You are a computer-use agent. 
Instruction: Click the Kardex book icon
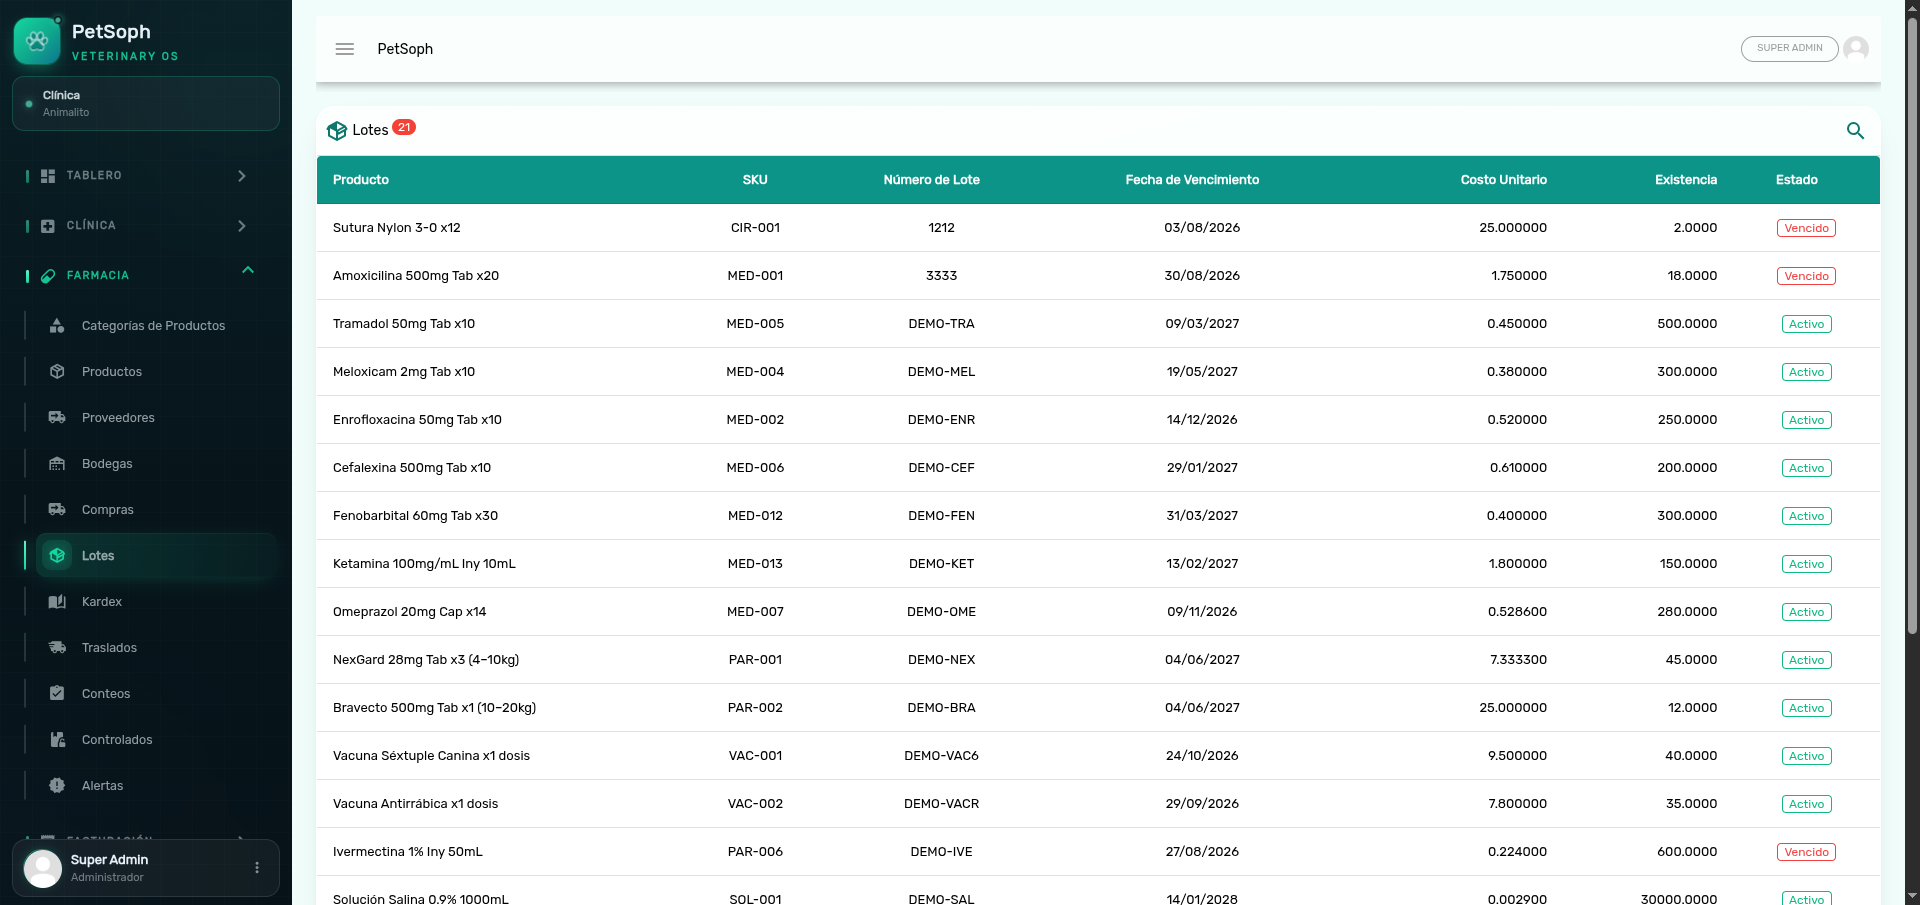[x=57, y=601]
